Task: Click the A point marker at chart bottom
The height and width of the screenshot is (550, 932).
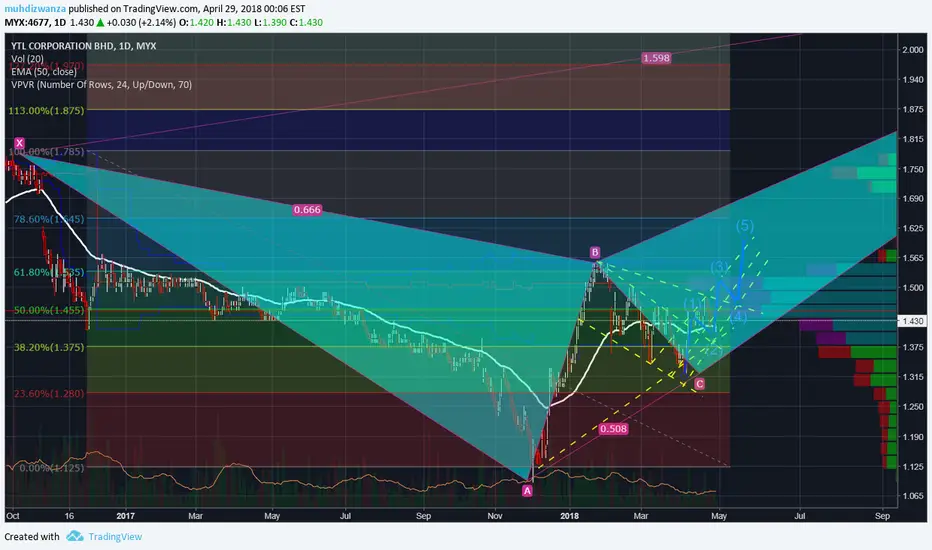Action: (x=527, y=491)
